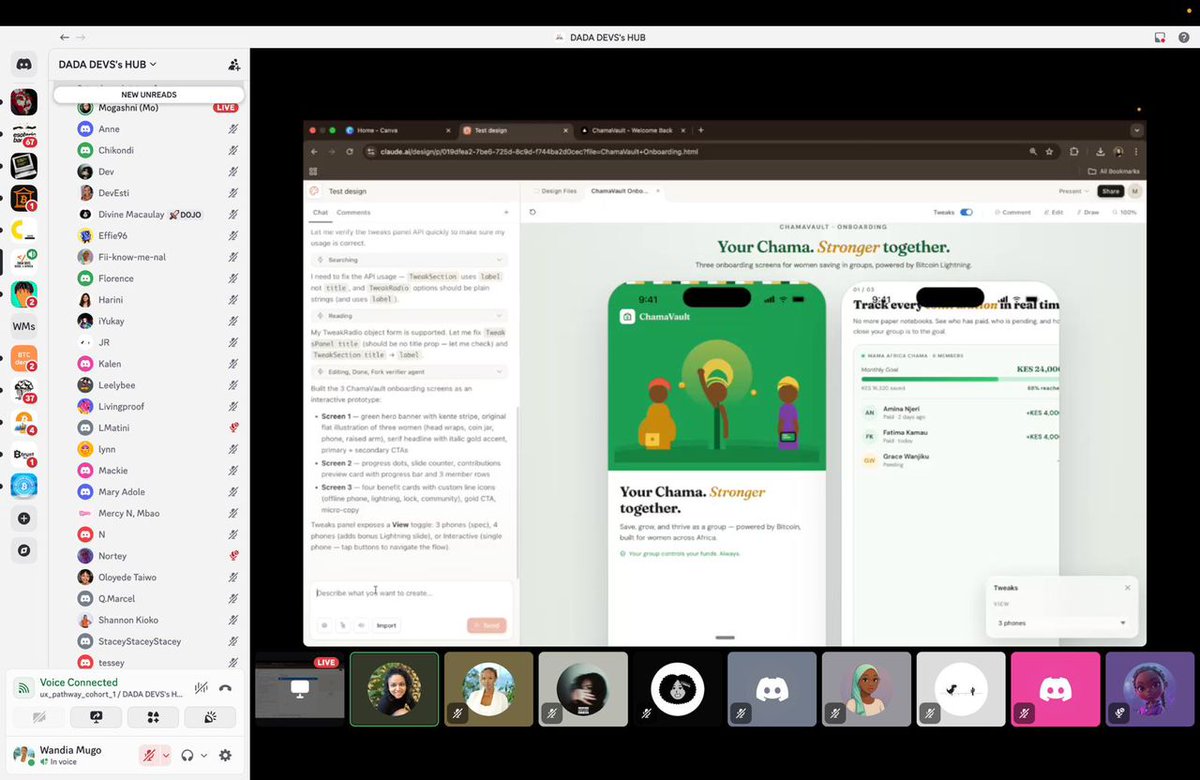Click the Draw tool above the preview
The height and width of the screenshot is (780, 1200).
click(x=1086, y=212)
